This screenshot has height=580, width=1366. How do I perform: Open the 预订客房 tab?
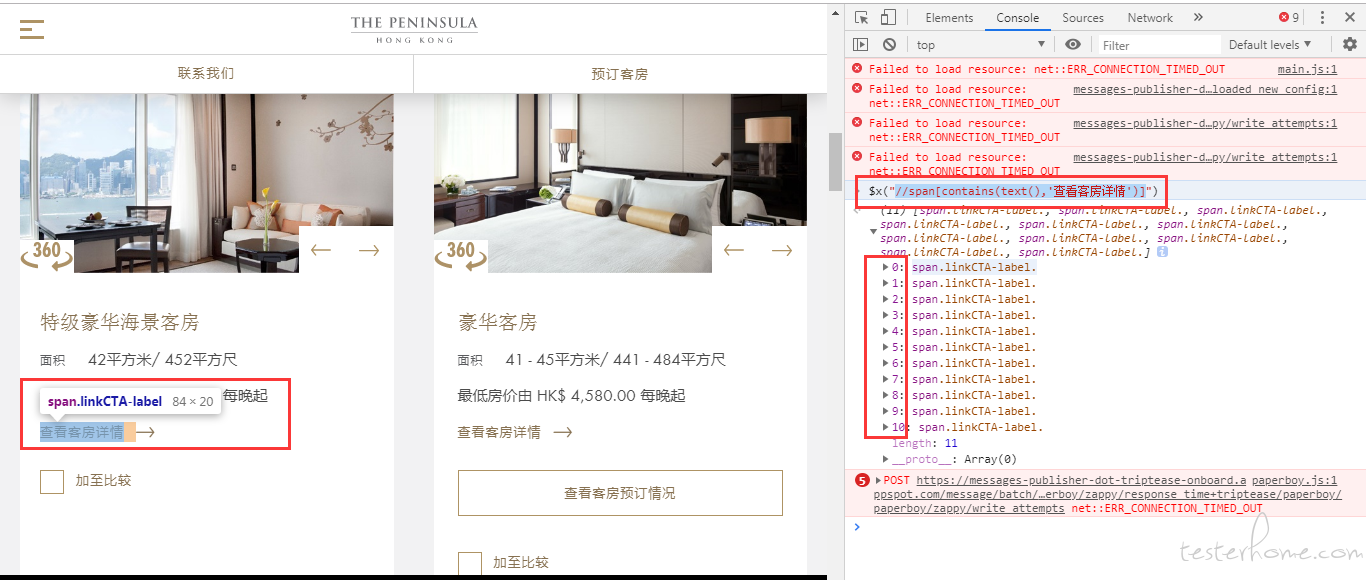coord(620,74)
